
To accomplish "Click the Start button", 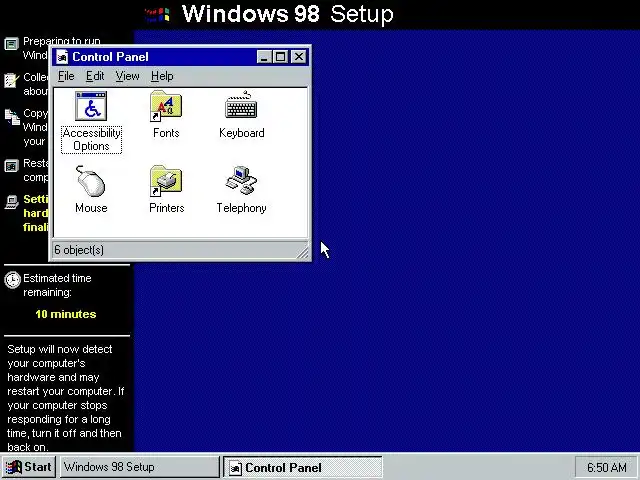I will pyautogui.click(x=29, y=467).
